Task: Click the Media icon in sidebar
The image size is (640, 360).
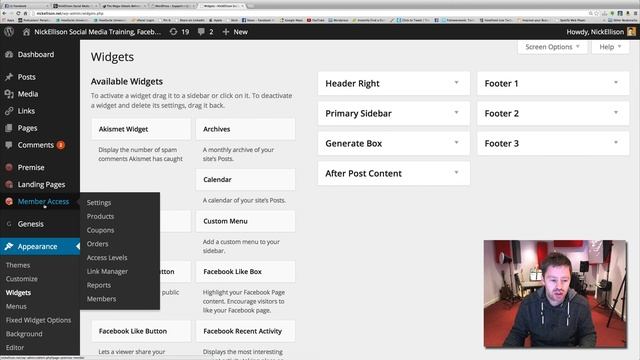Action: coord(9,94)
